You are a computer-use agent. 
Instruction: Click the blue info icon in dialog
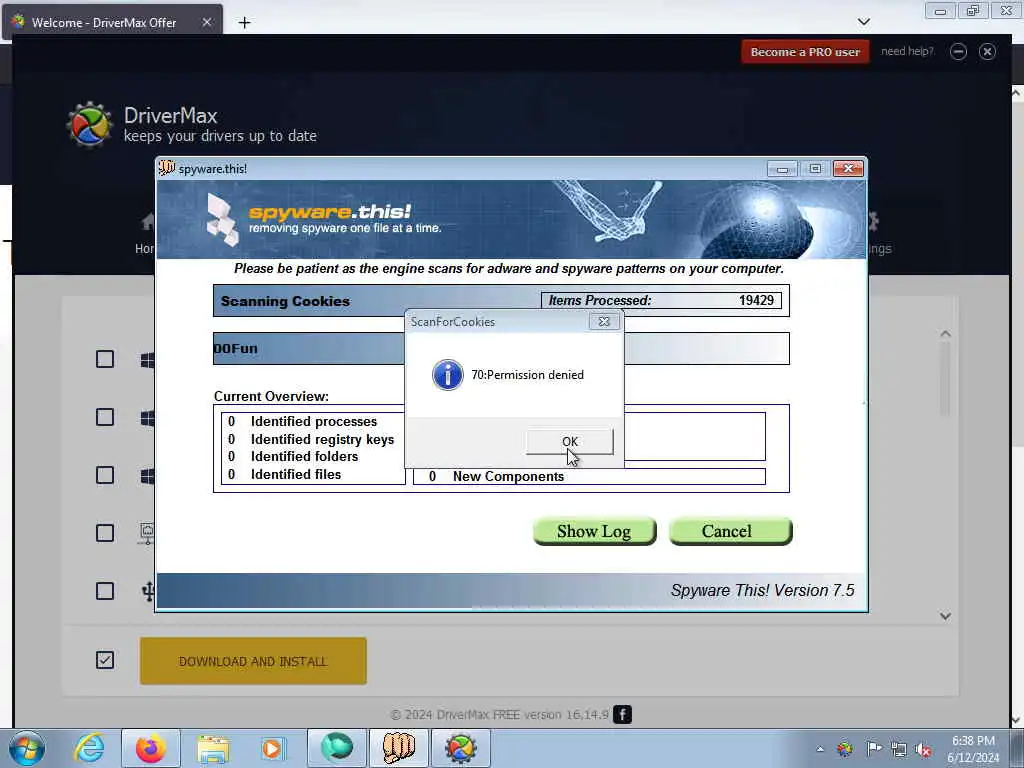click(447, 375)
